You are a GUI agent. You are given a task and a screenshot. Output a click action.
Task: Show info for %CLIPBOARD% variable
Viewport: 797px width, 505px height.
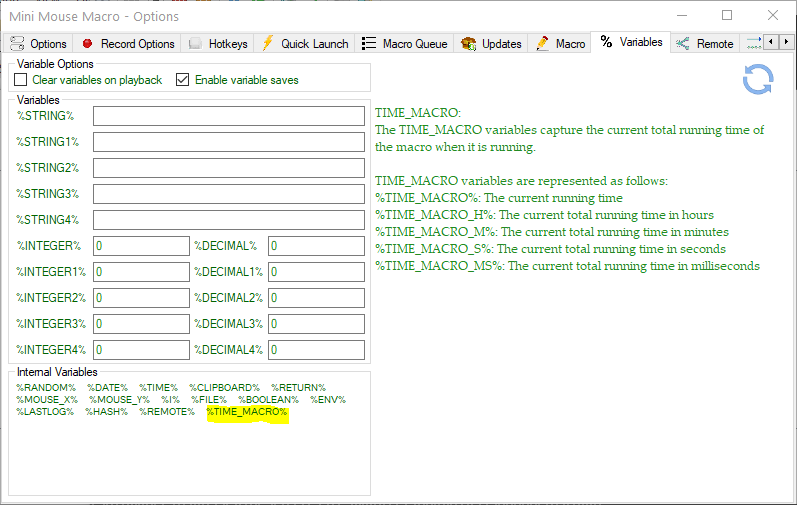pos(224,388)
